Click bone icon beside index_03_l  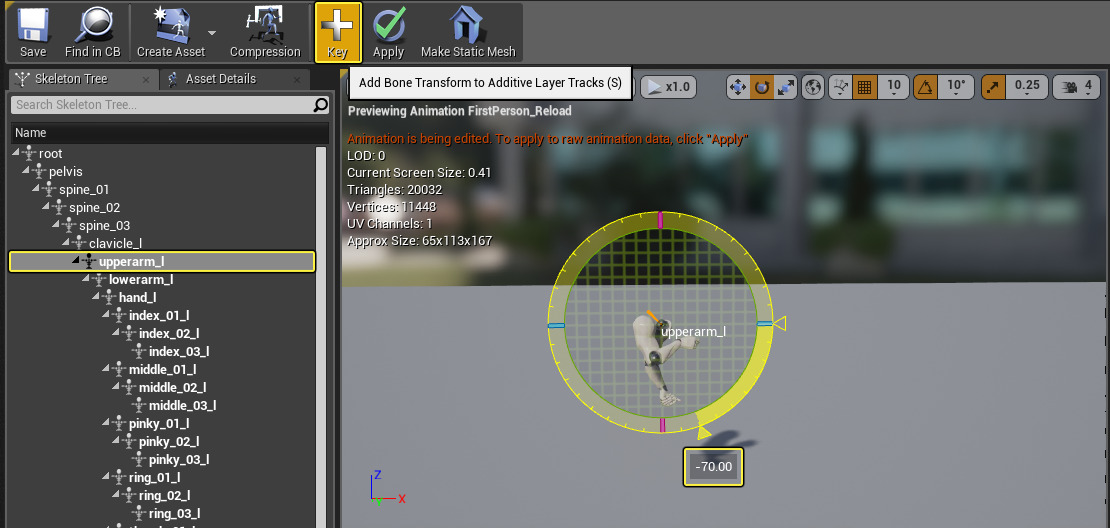[138, 351]
